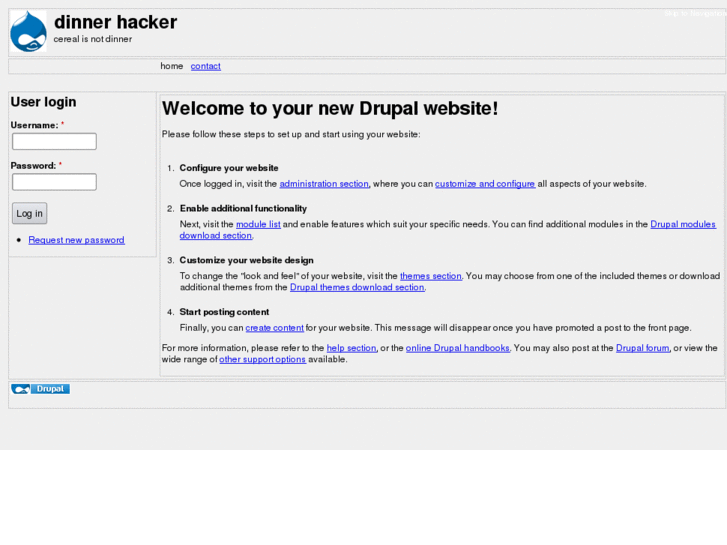Open the administration section link
Viewport: 727px width, 545px height.
324,184
